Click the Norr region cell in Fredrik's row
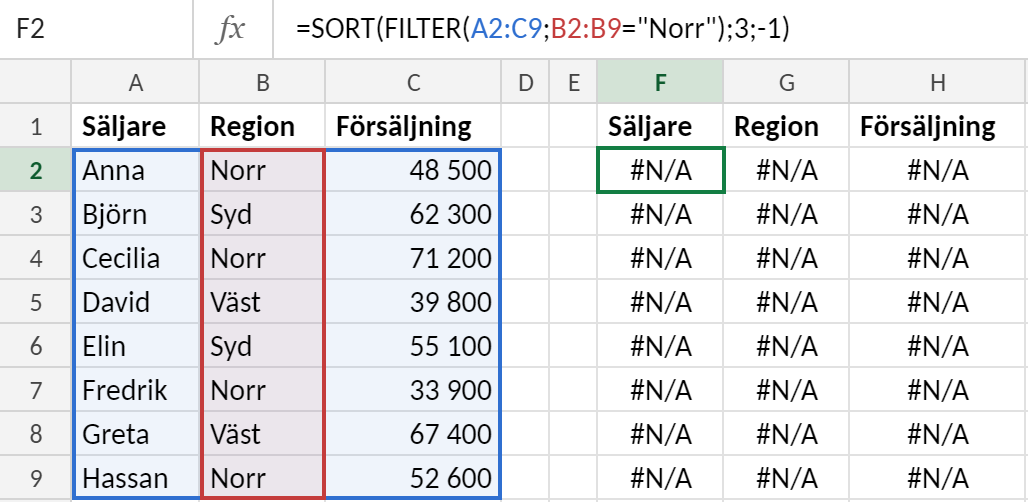Viewport: 1028px width, 502px height. [x=262, y=390]
